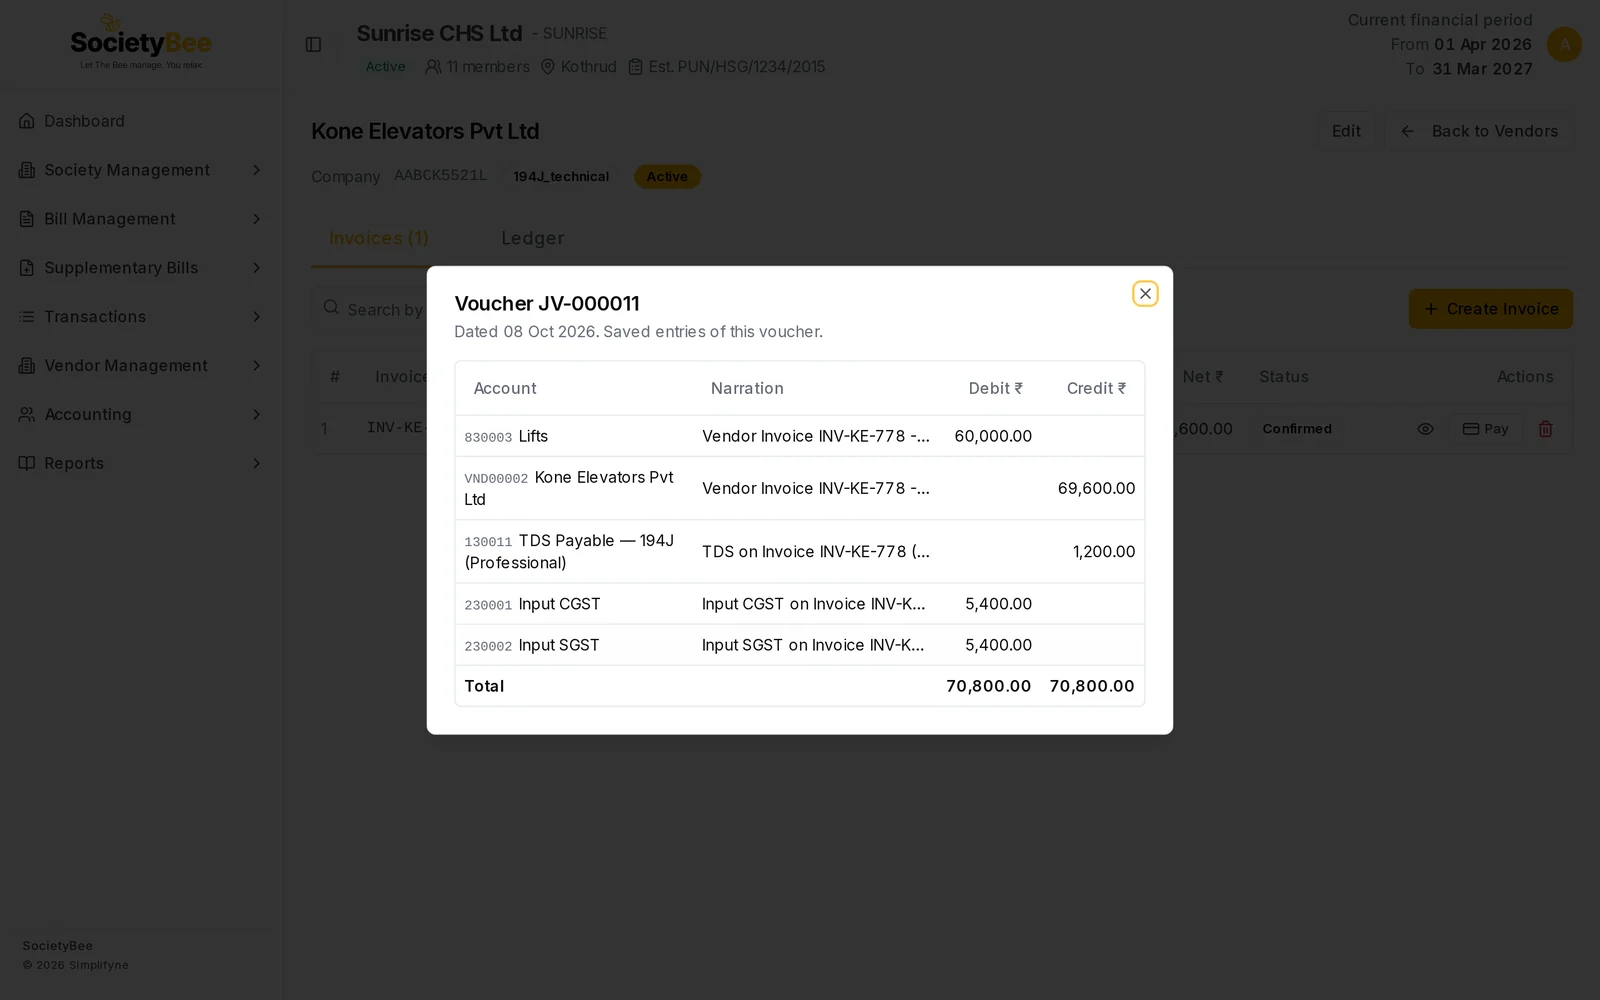Select the TDS Payable — 194J row
The image size is (1600, 1000).
click(x=800, y=551)
